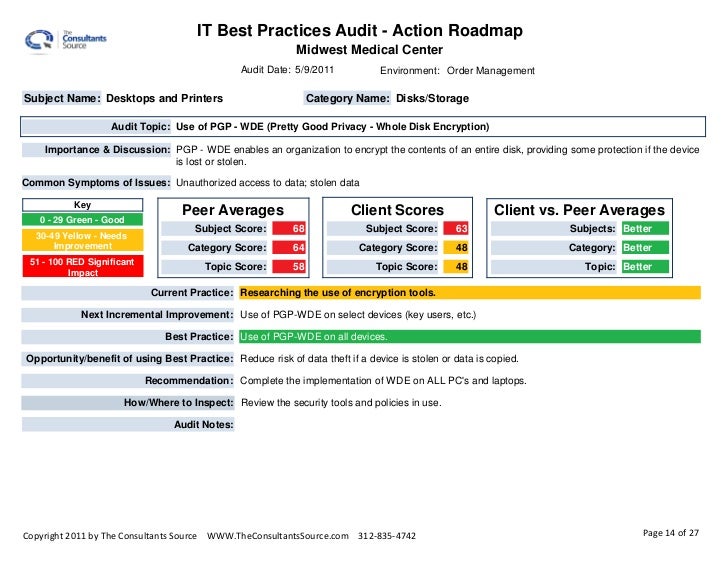
Task: Click The Consultants Source logo
Action: [x=65, y=40]
